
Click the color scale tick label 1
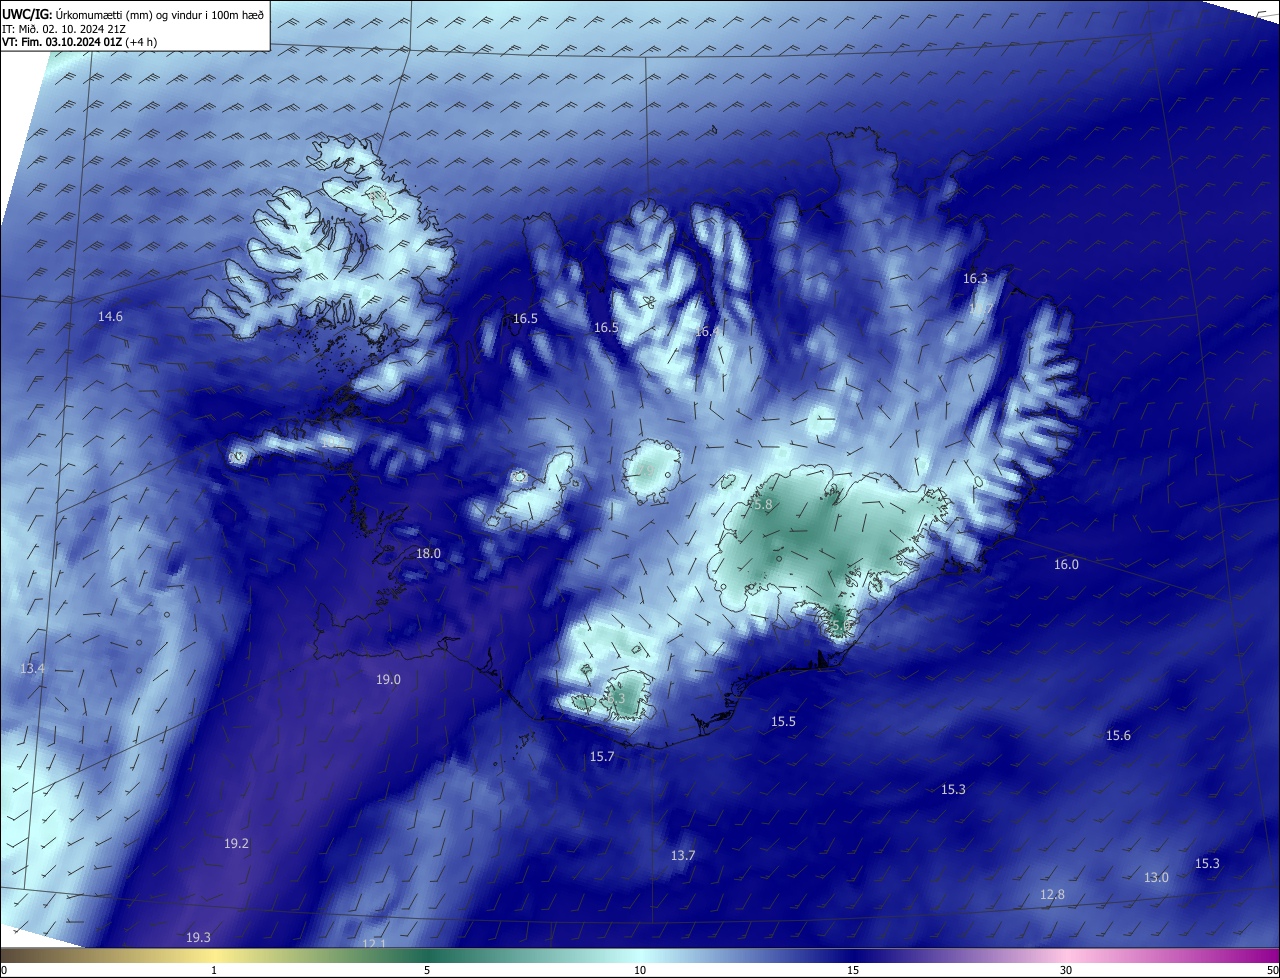214,970
